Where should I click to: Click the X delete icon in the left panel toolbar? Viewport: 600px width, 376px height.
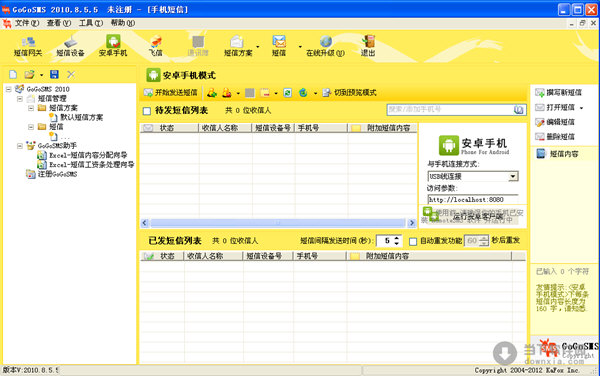click(x=71, y=75)
